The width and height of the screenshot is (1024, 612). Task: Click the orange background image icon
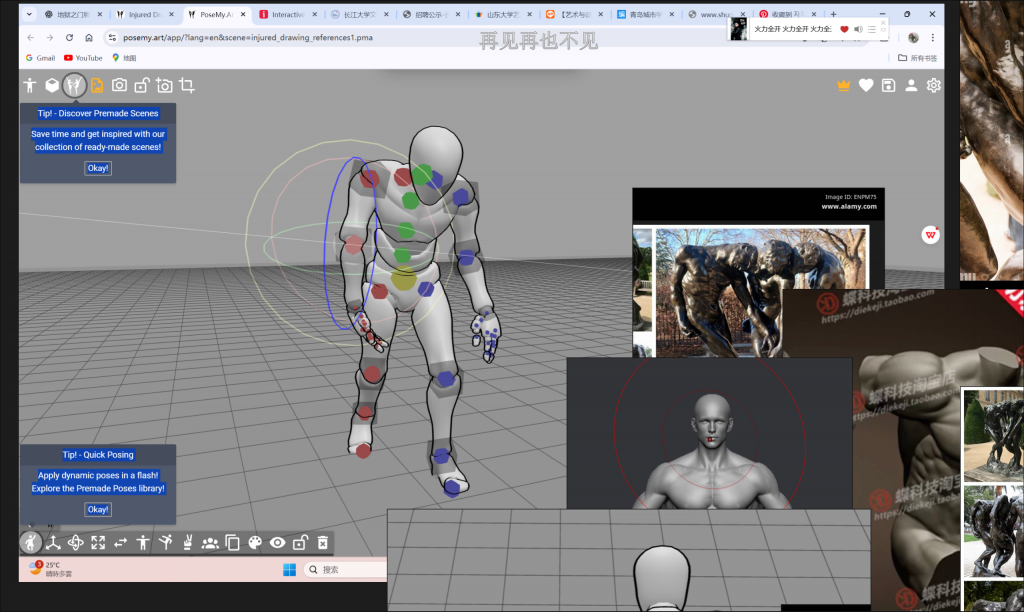pos(97,86)
